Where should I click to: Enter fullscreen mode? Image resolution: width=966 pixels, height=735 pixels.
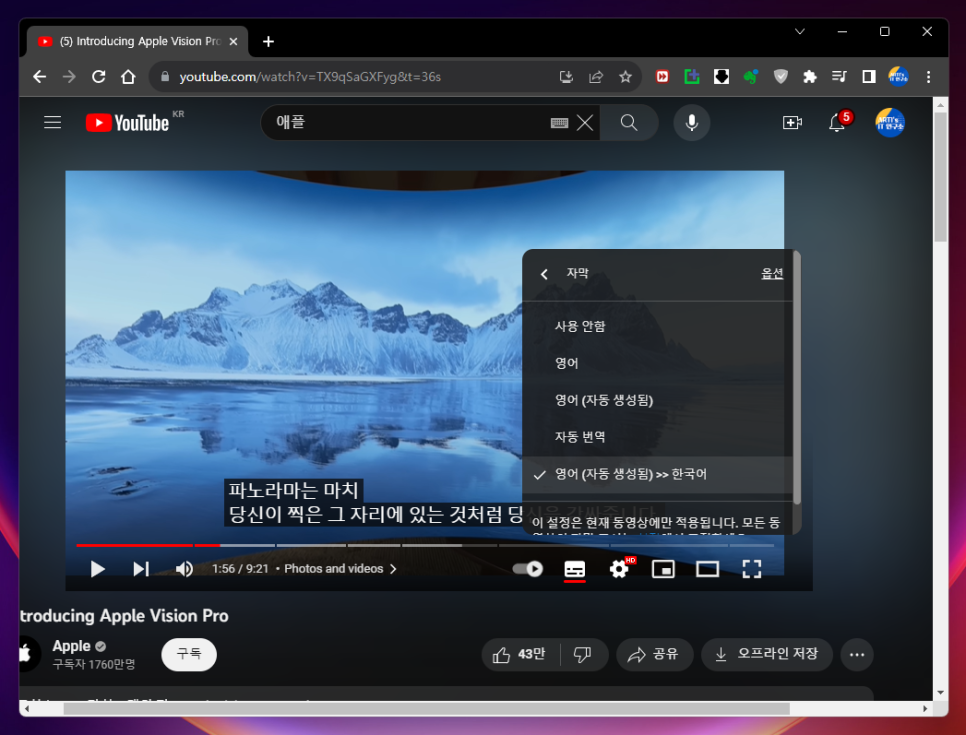pos(752,569)
